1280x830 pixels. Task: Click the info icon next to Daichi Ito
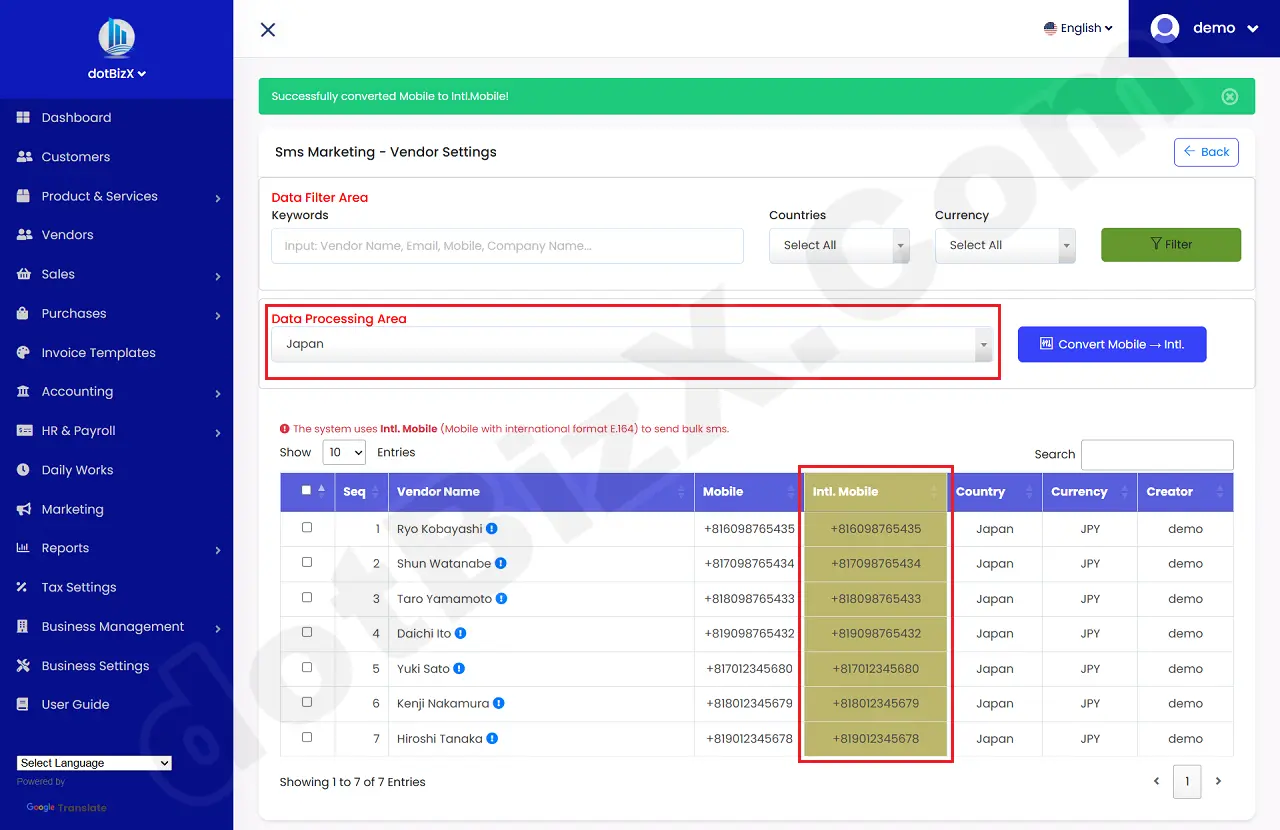coord(460,633)
